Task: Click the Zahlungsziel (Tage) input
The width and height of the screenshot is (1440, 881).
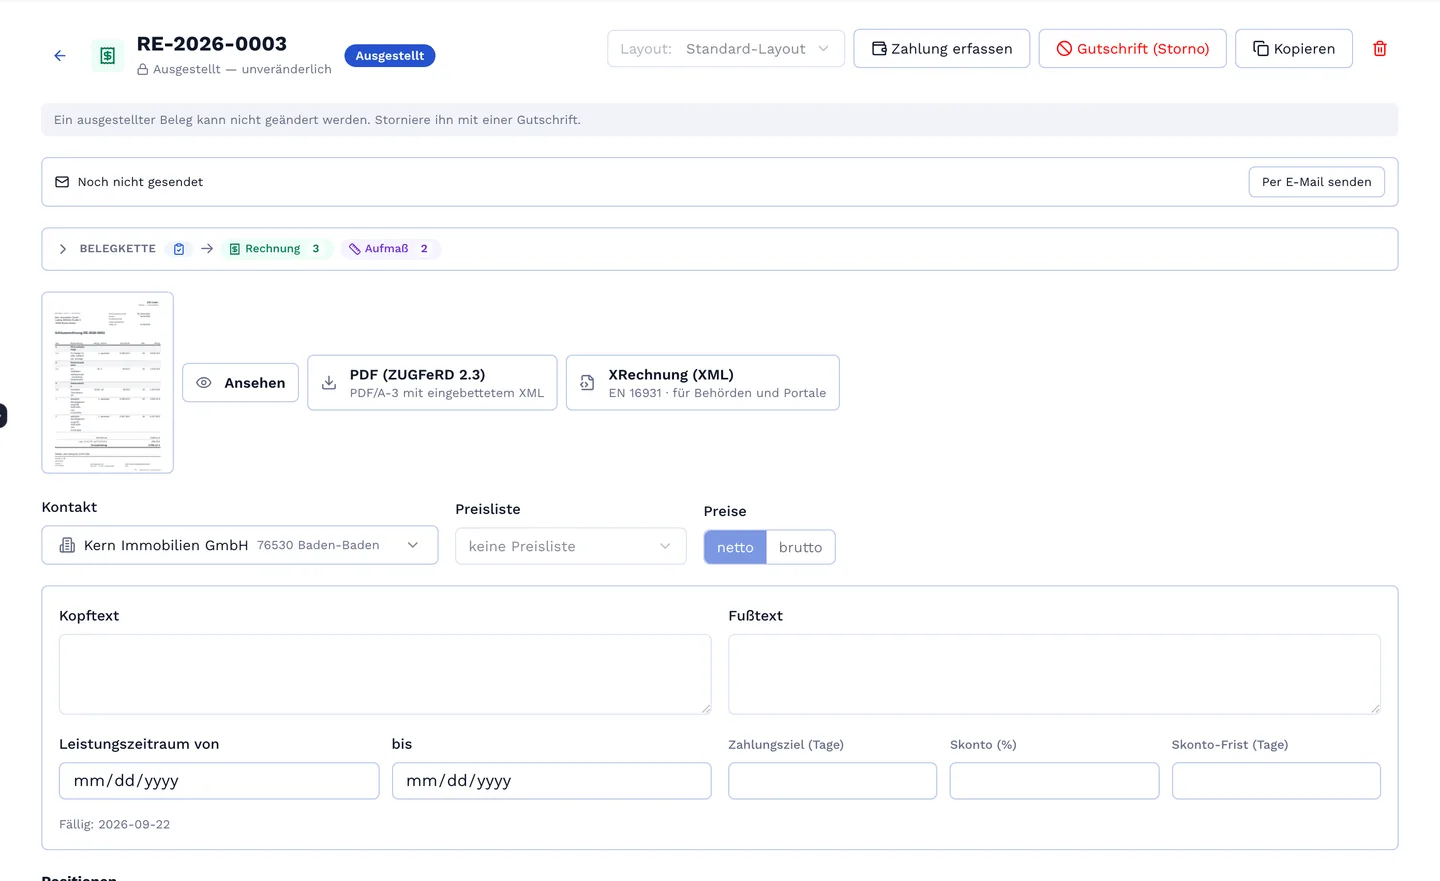Action: tap(833, 781)
